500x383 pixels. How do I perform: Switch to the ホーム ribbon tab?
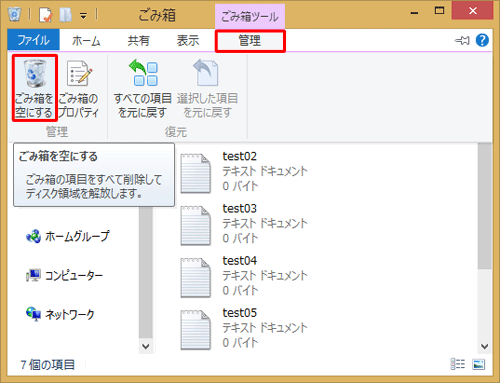[x=86, y=41]
